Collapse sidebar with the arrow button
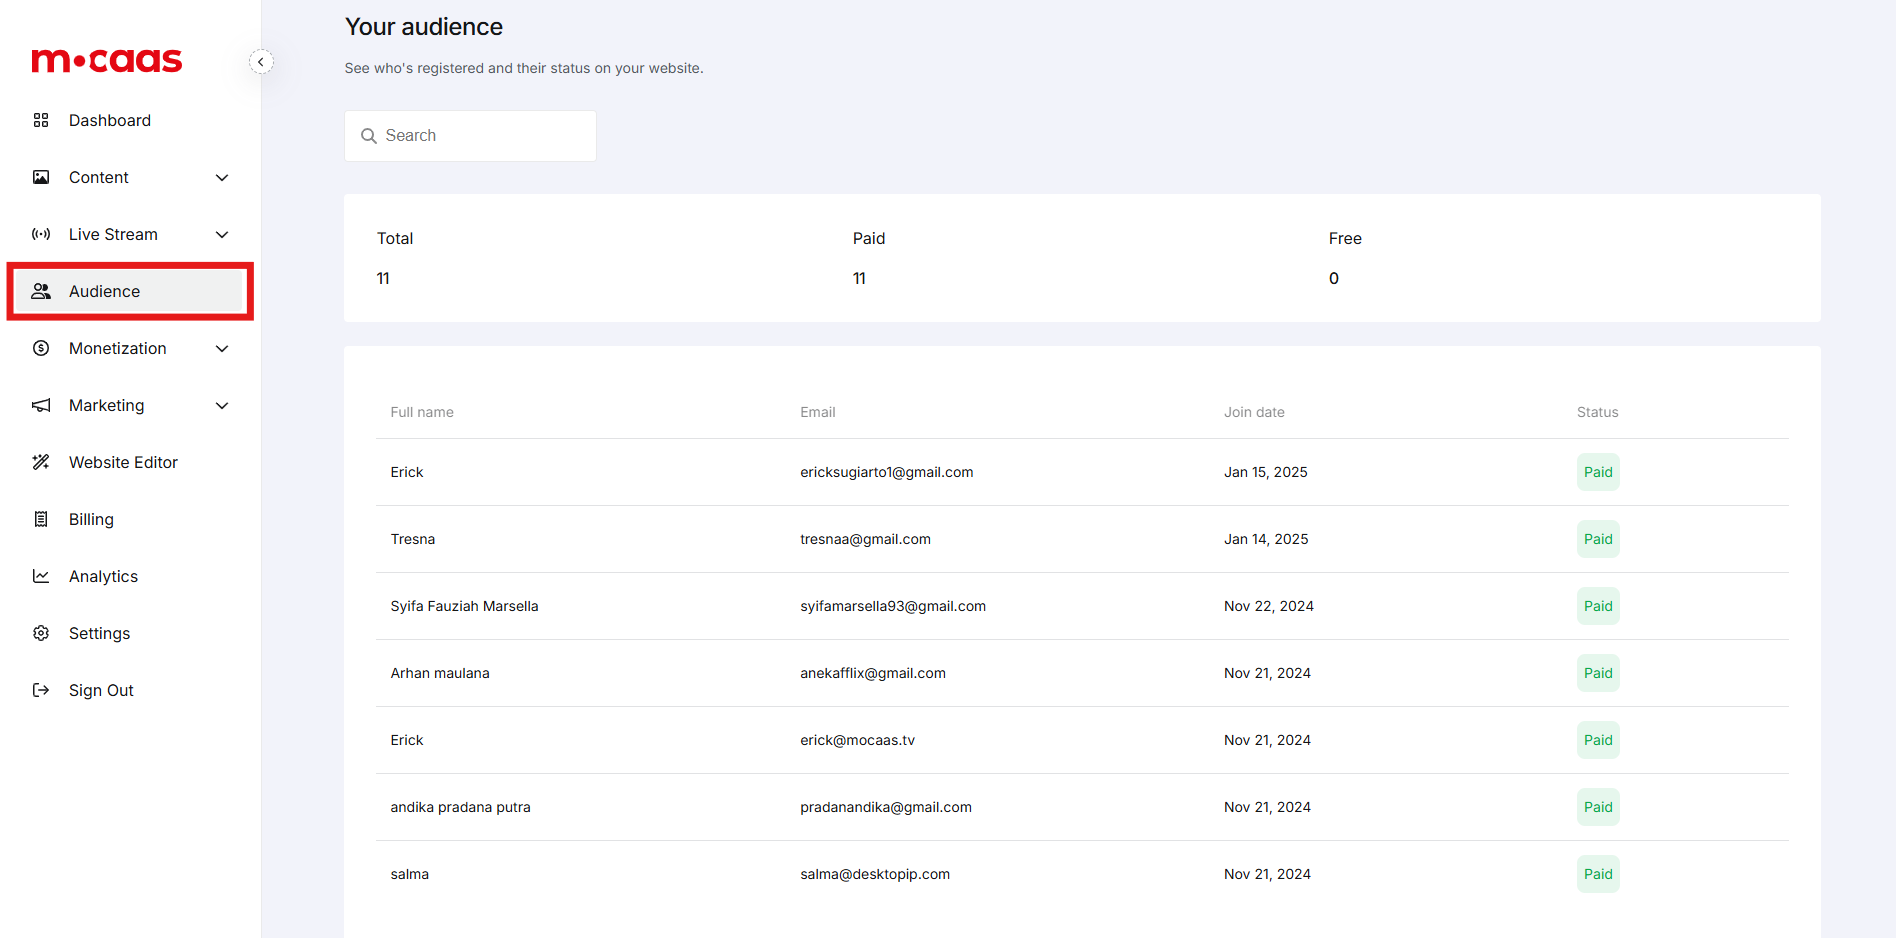Viewport: 1896px width, 938px height. tap(261, 62)
